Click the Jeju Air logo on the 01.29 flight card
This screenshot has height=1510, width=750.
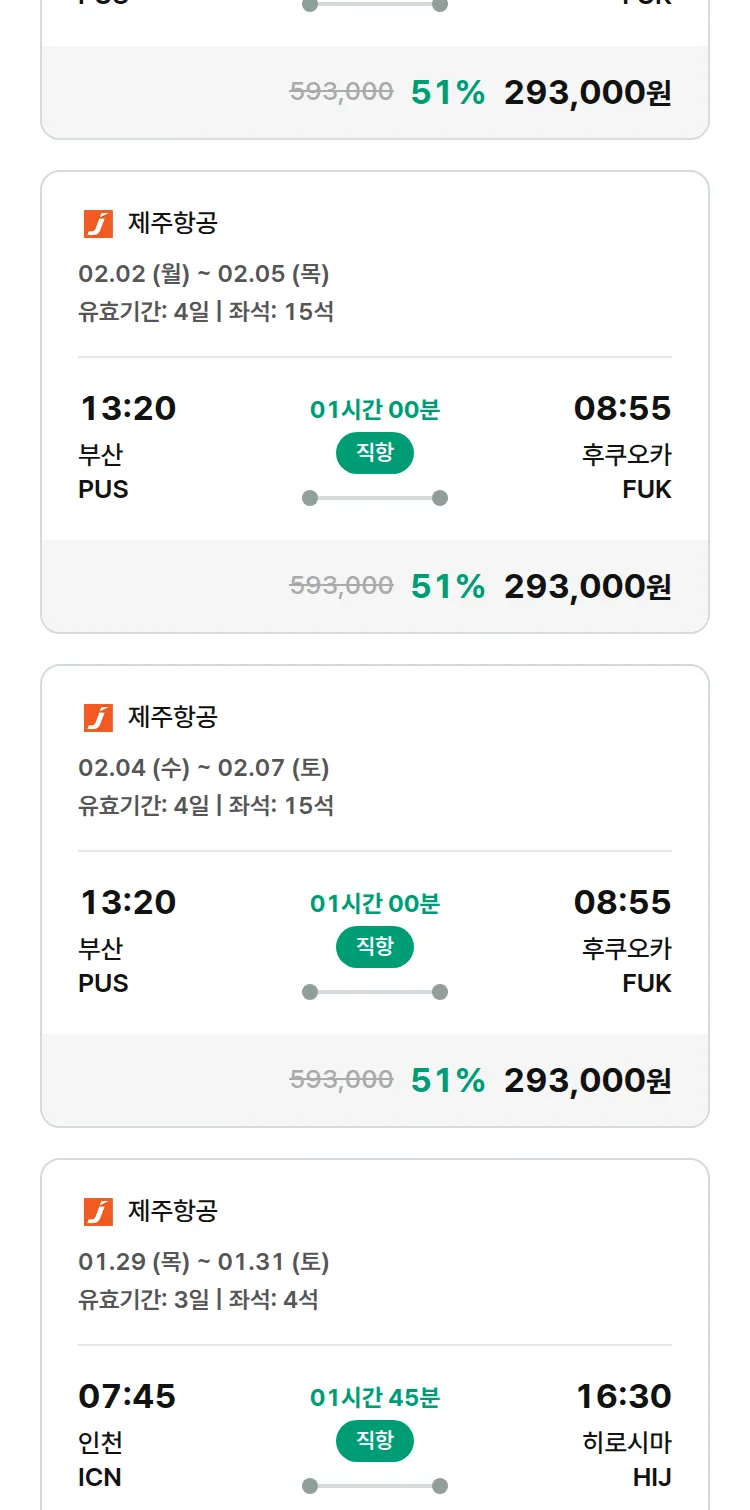pos(98,1212)
